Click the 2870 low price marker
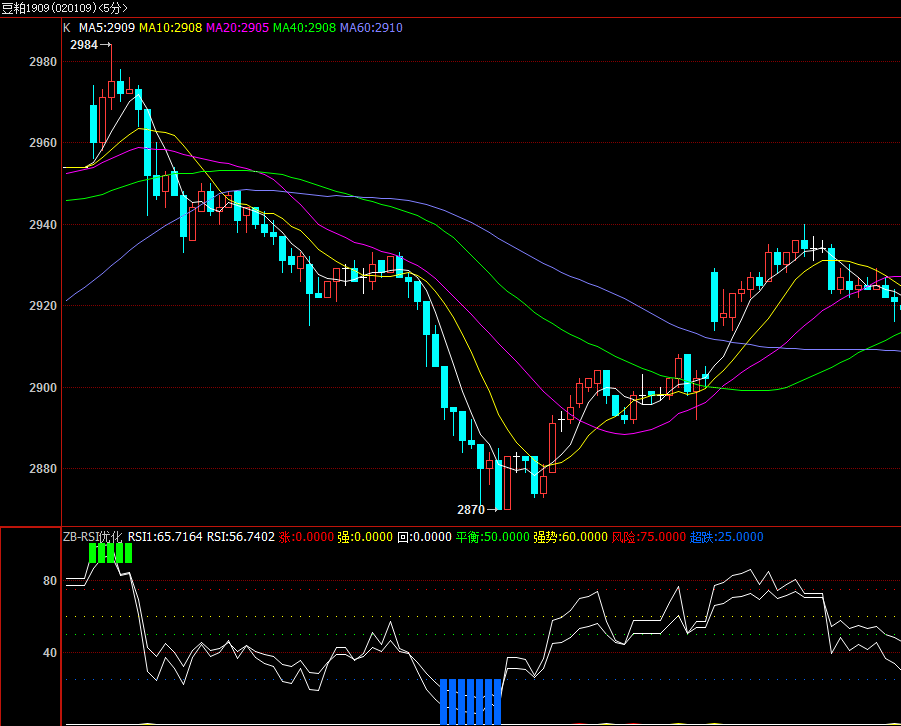This screenshot has height=726, width=901. coord(477,509)
